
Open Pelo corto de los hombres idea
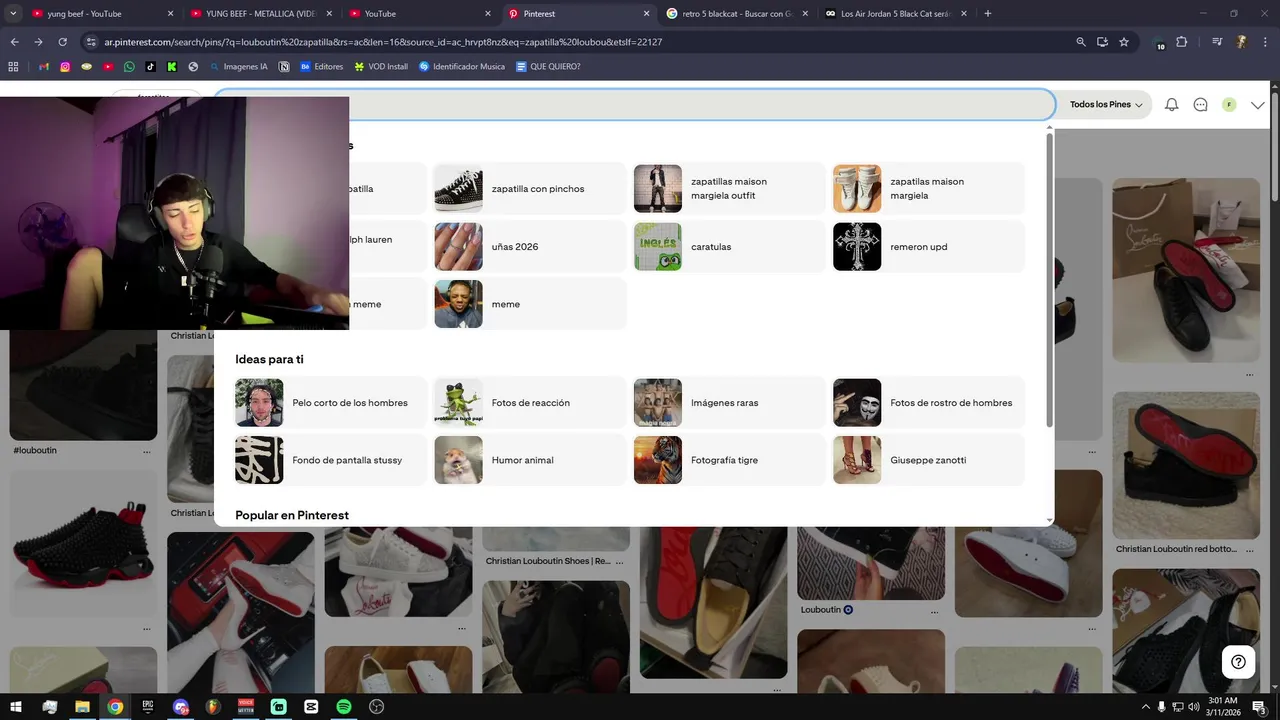click(x=331, y=403)
